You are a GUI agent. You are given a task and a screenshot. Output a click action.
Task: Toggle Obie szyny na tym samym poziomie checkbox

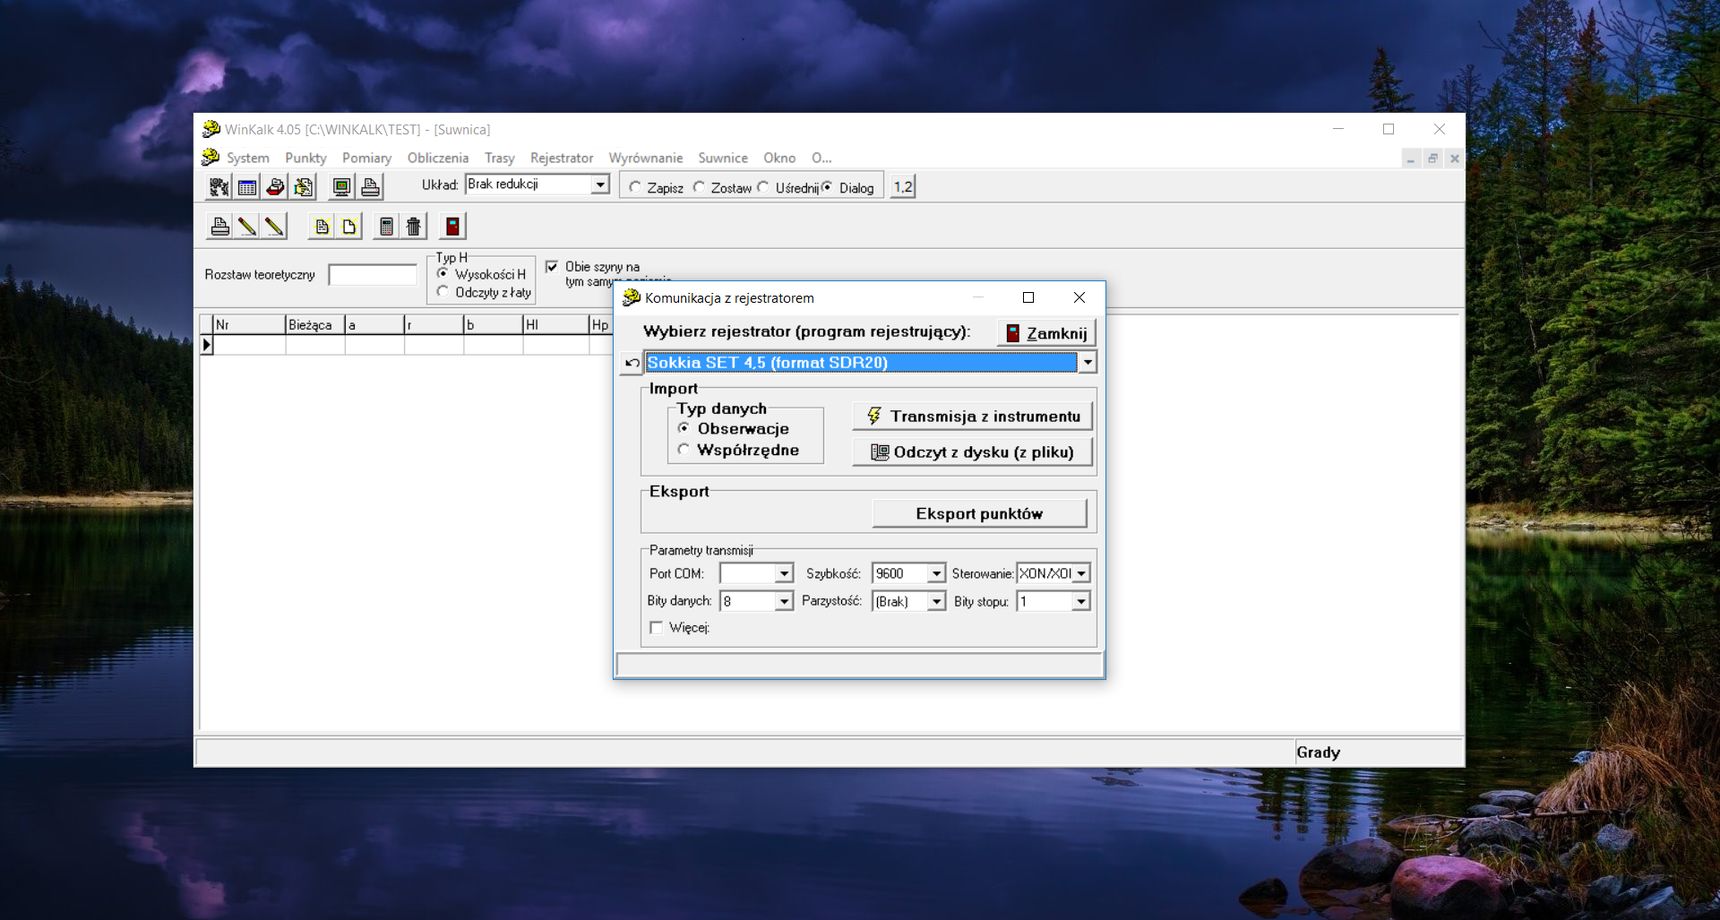click(x=552, y=267)
